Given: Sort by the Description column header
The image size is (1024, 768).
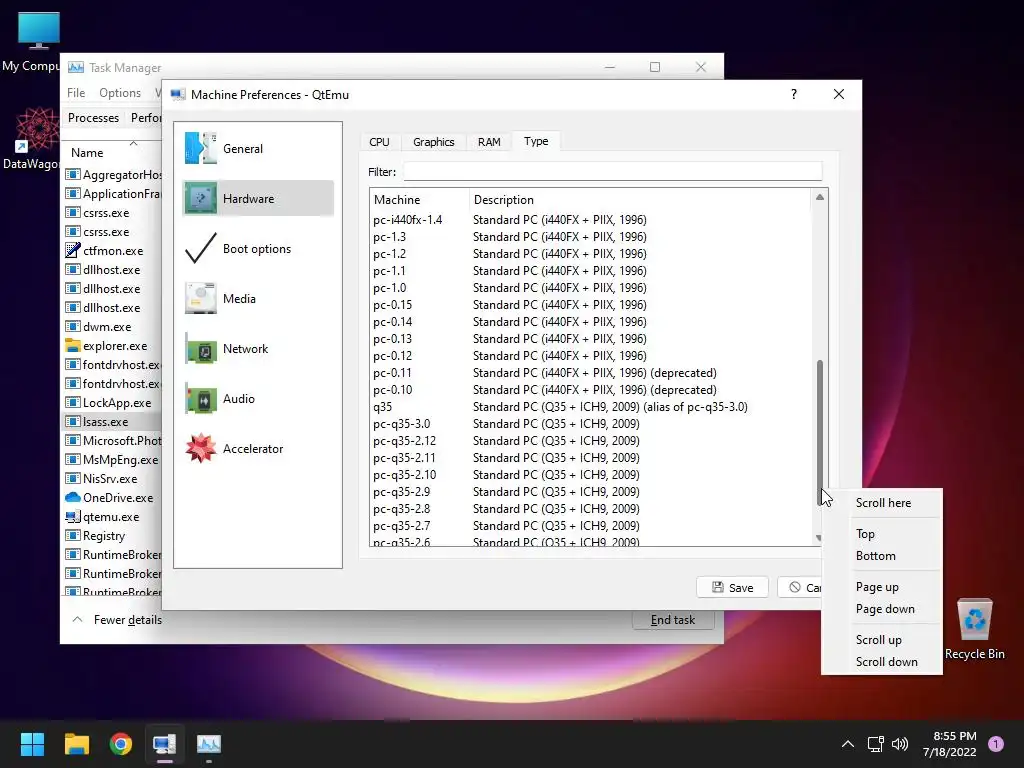Looking at the screenshot, I should tap(640, 200).
